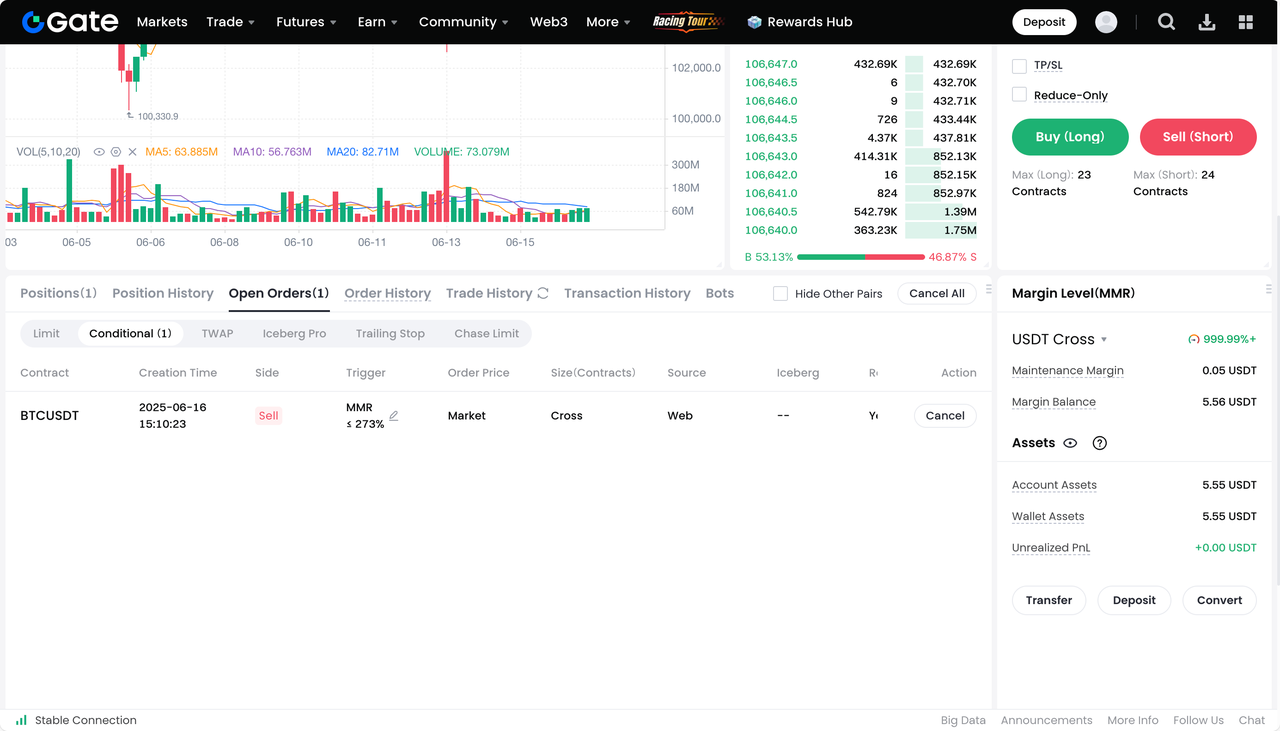The image size is (1280, 731).
Task: Click the buy/sell ratio bar
Action: [x=860, y=257]
